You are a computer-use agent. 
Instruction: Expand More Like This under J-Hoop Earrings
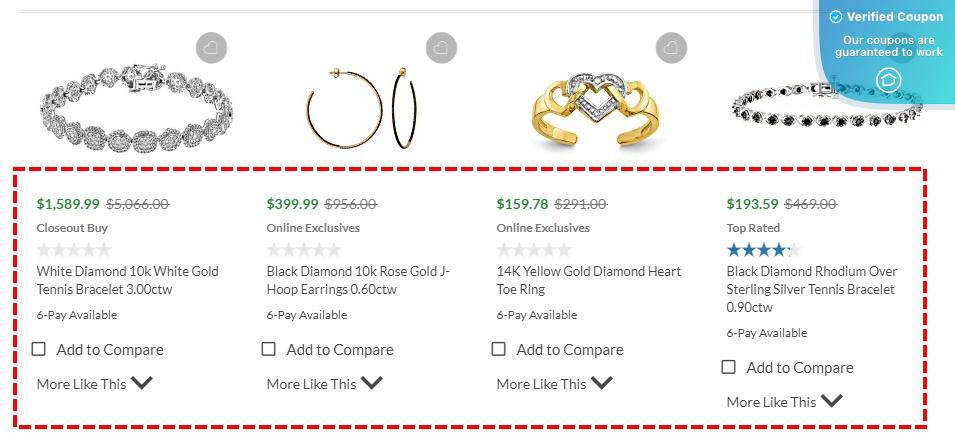click(x=324, y=383)
